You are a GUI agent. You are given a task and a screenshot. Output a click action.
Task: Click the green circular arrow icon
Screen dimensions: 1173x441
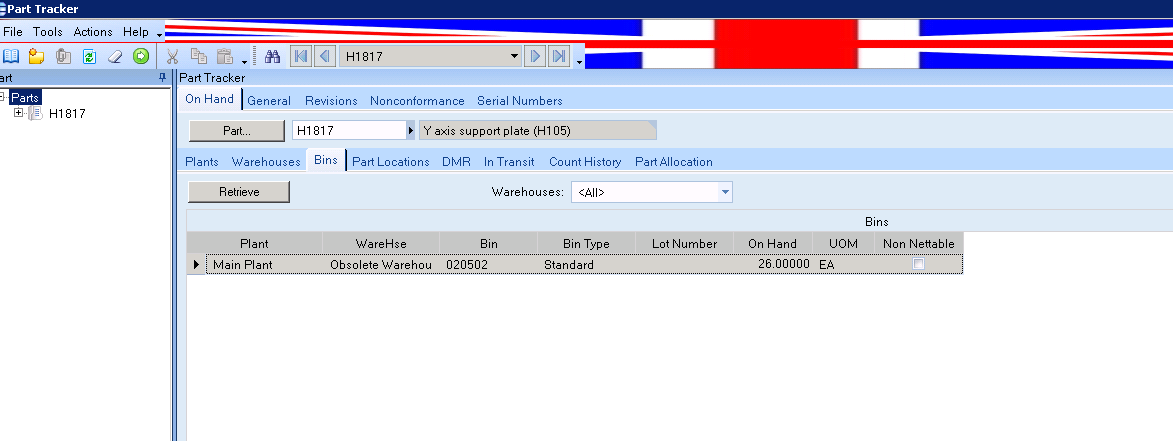click(x=141, y=56)
